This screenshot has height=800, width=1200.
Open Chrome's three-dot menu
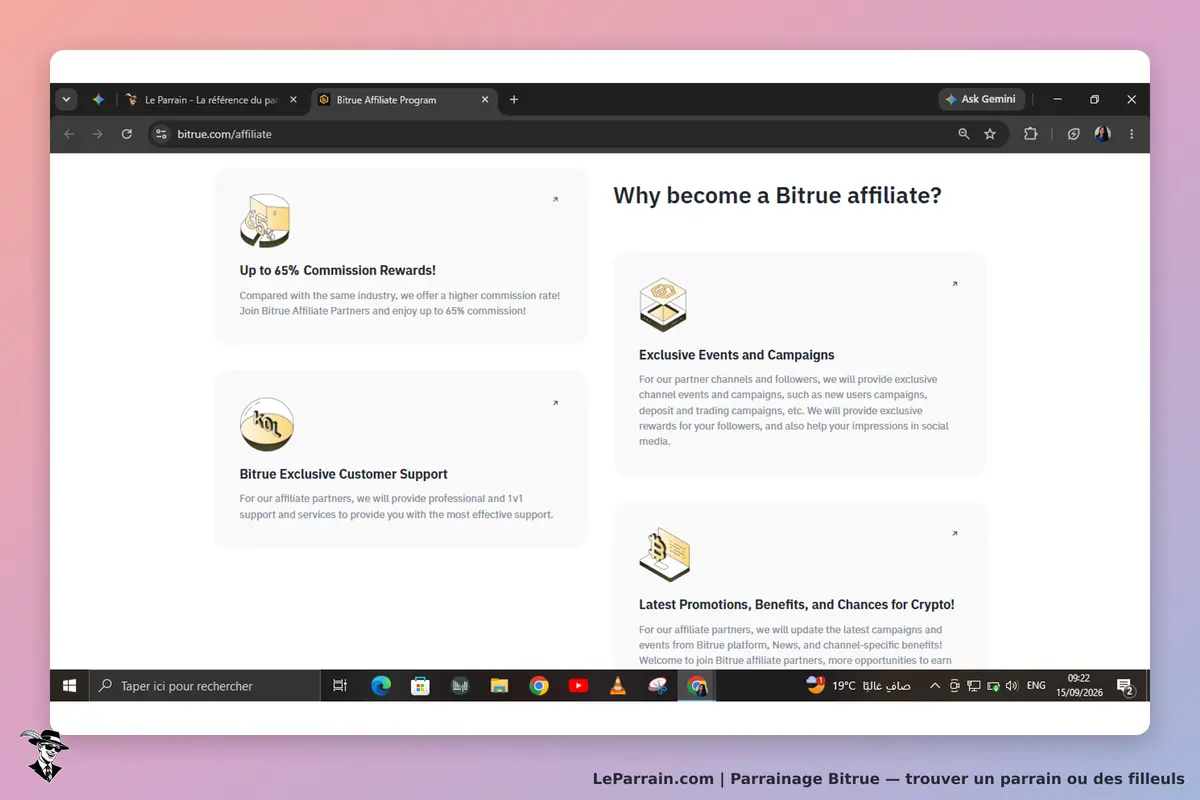(x=1132, y=134)
